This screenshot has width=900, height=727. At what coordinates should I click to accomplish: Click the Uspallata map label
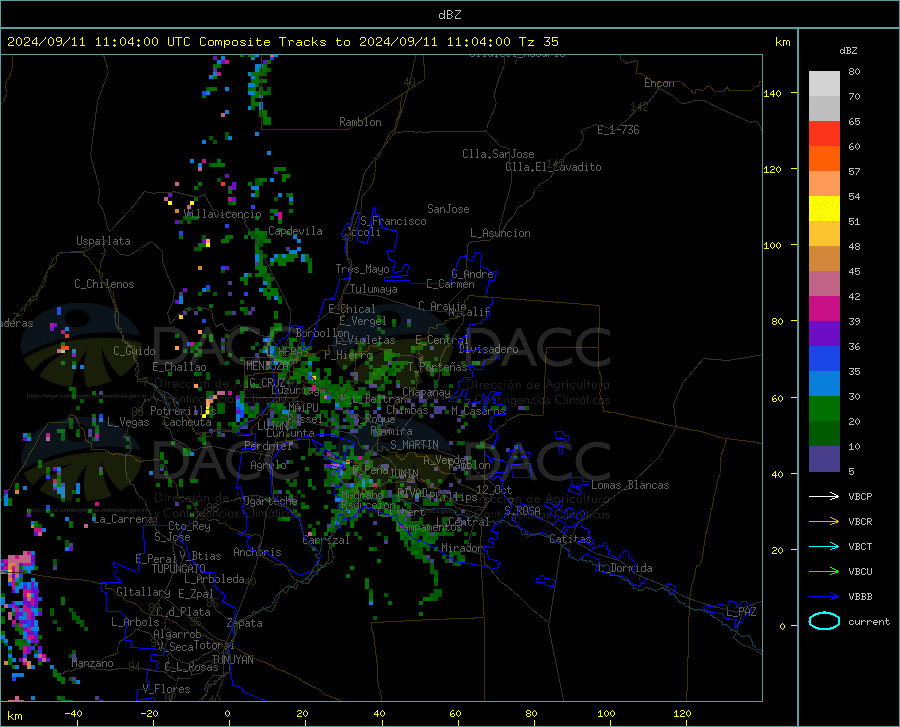click(103, 241)
